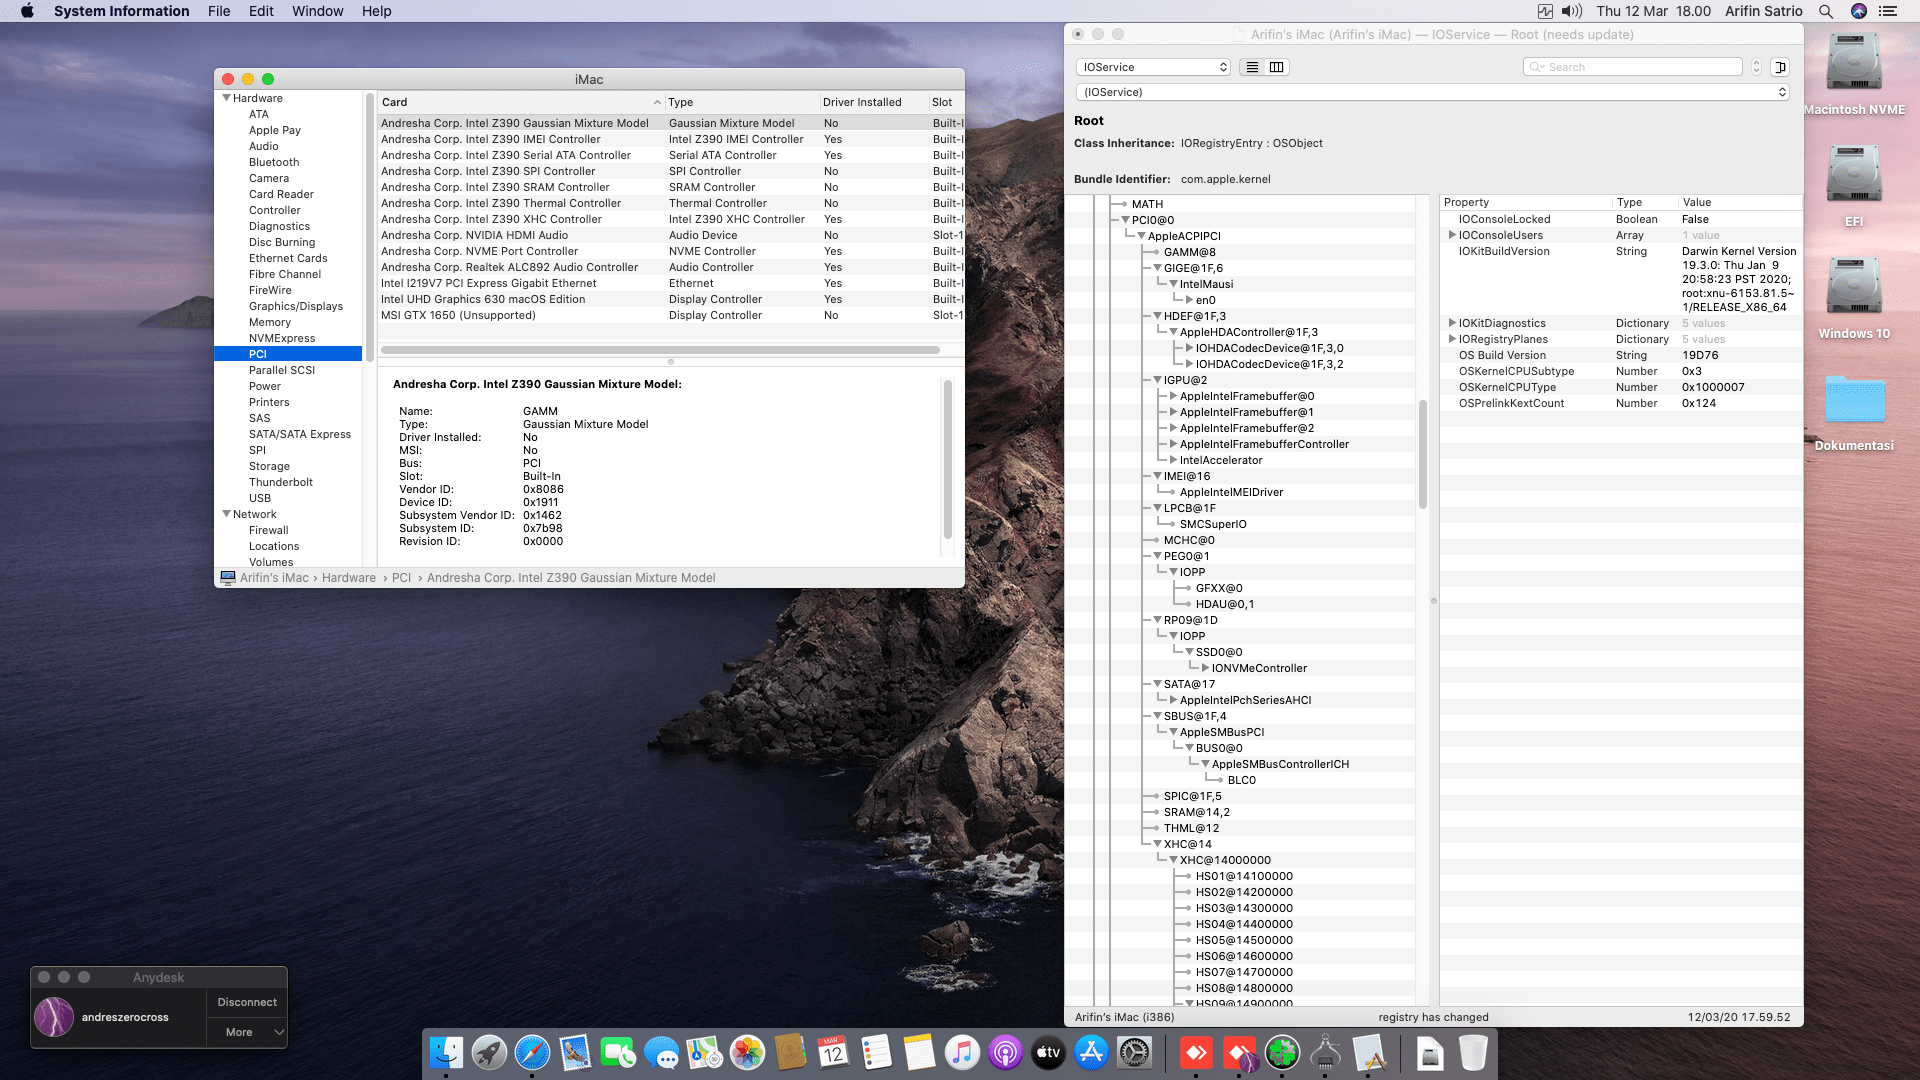The height and width of the screenshot is (1080, 1920).
Task: Open the Calendar app in the Dock
Action: click(x=833, y=1052)
